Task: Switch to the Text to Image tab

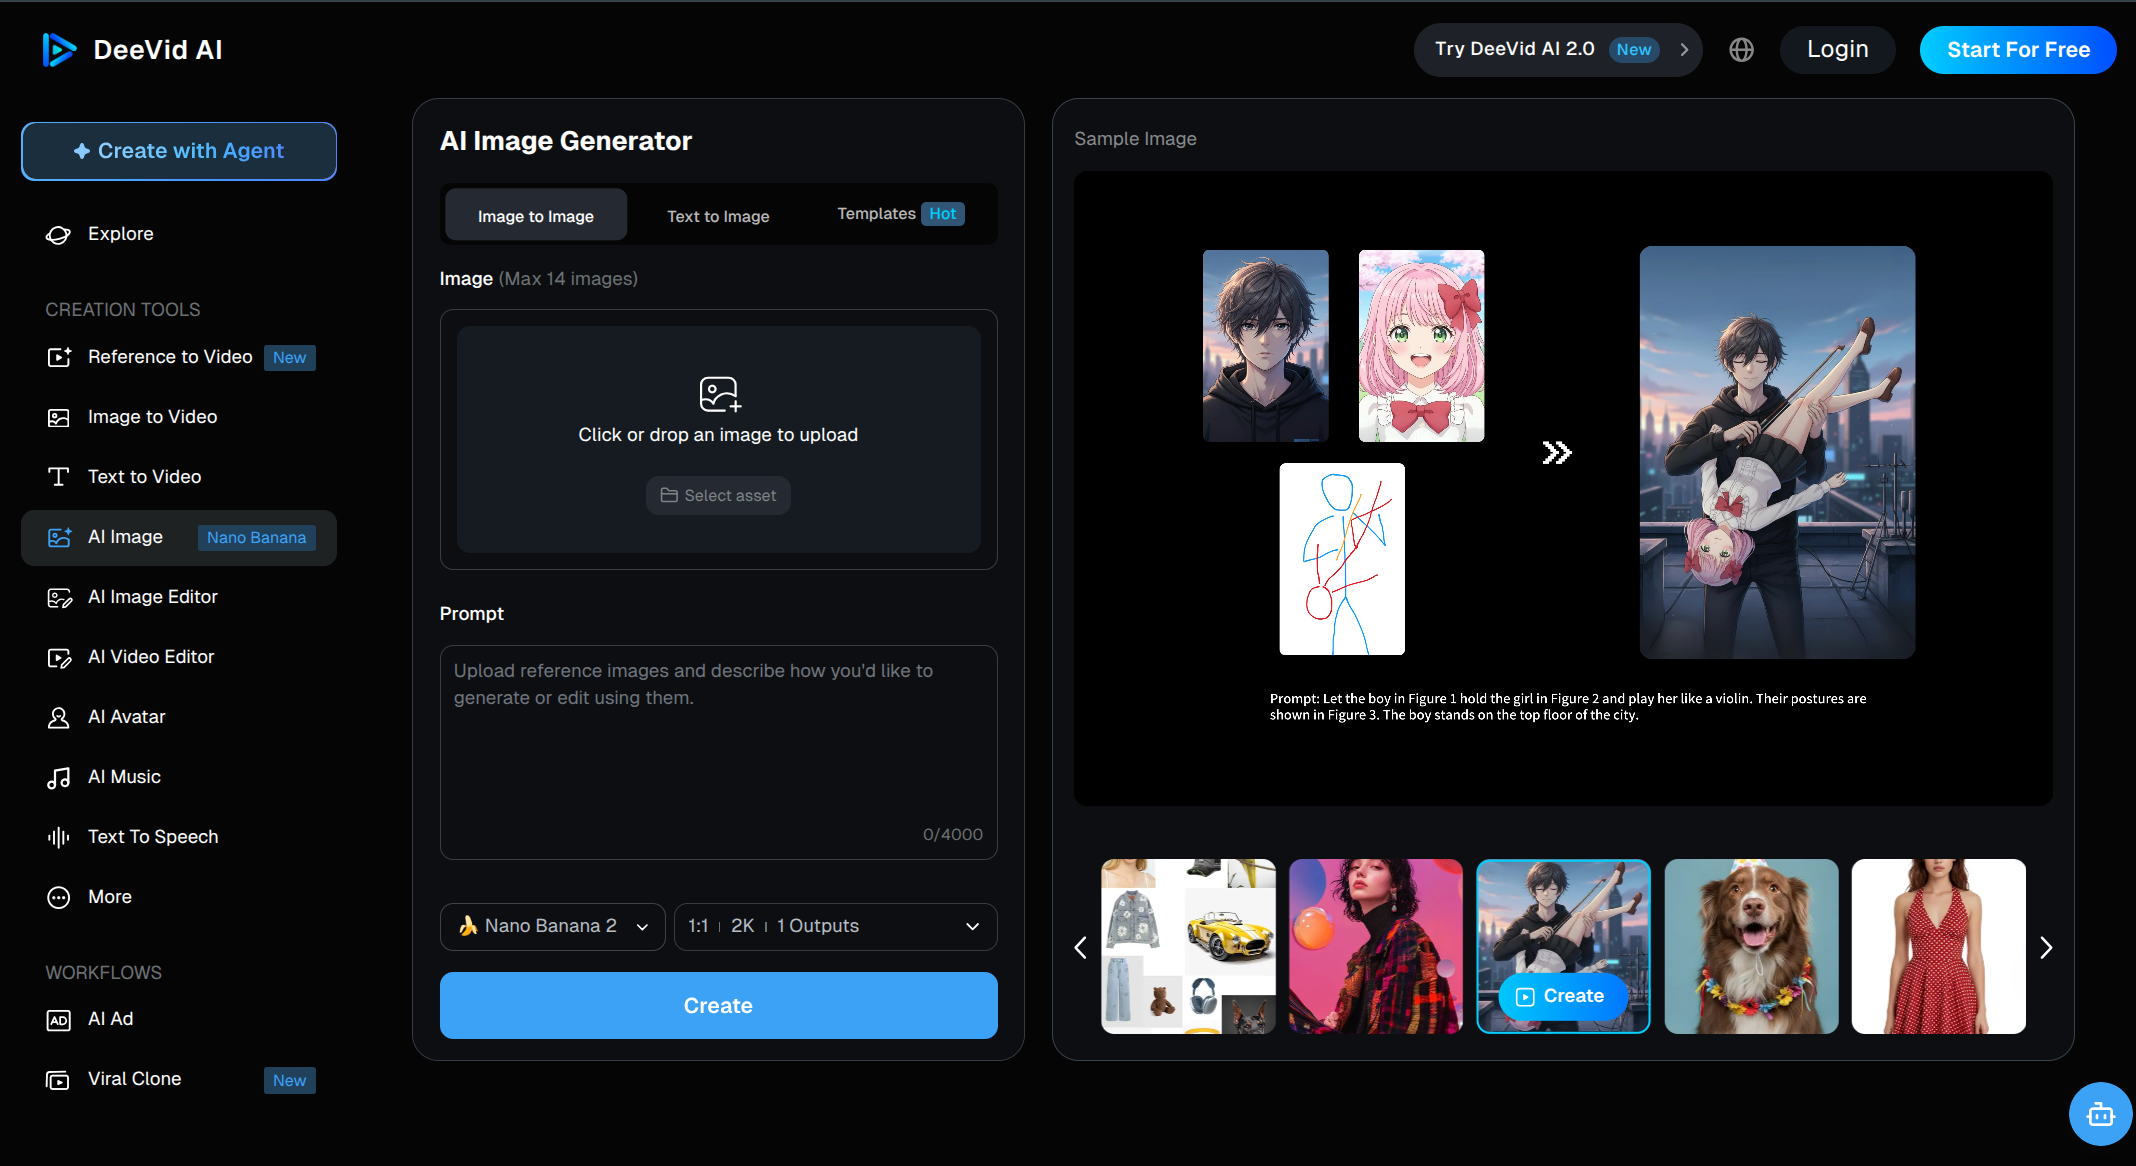Action: 718,215
